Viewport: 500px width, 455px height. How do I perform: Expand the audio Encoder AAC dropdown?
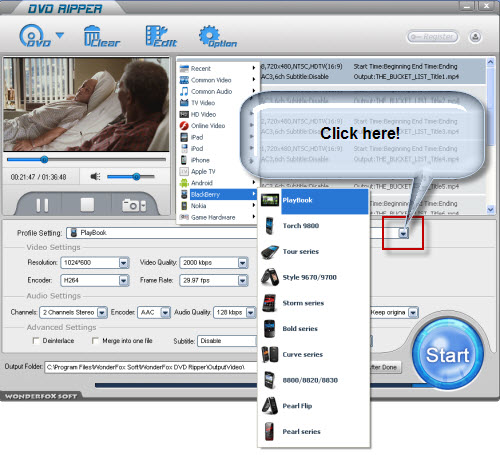tap(165, 312)
